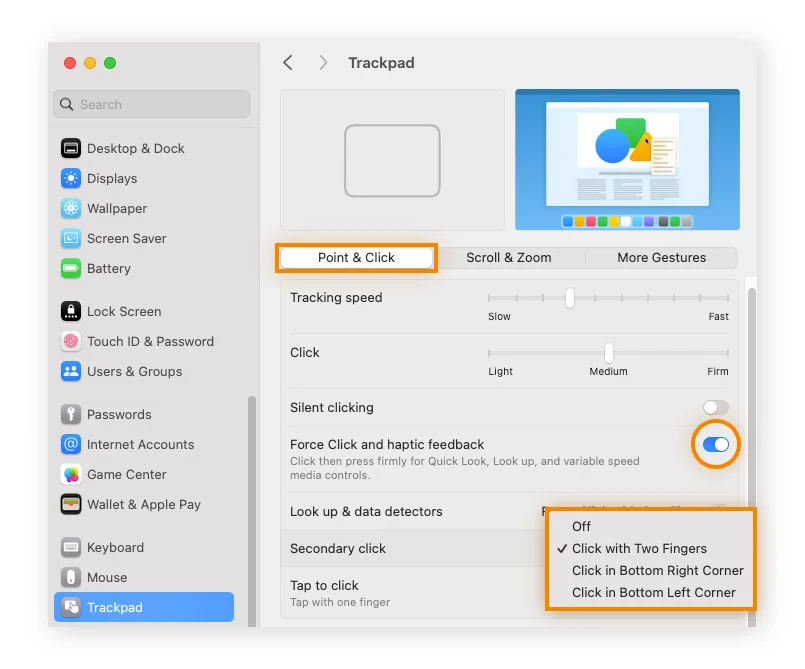Viewport: 805px width, 669px height.
Task: Select the Mouse icon in sidebar
Action: [x=71, y=577]
